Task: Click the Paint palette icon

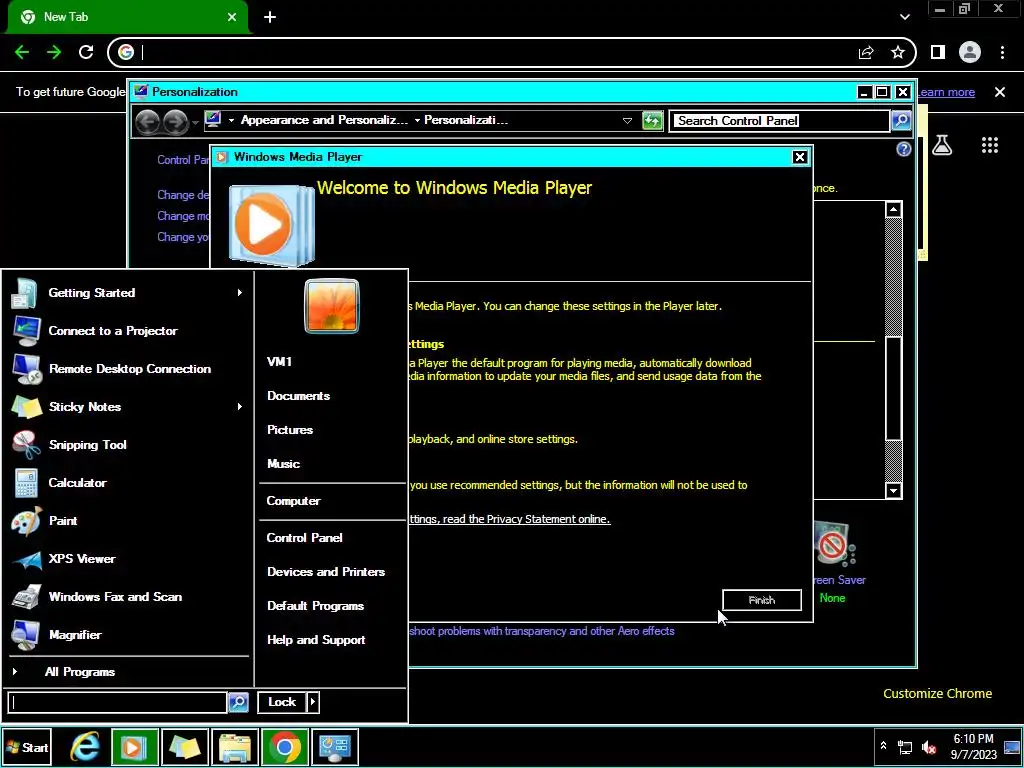Action: click(x=26, y=521)
